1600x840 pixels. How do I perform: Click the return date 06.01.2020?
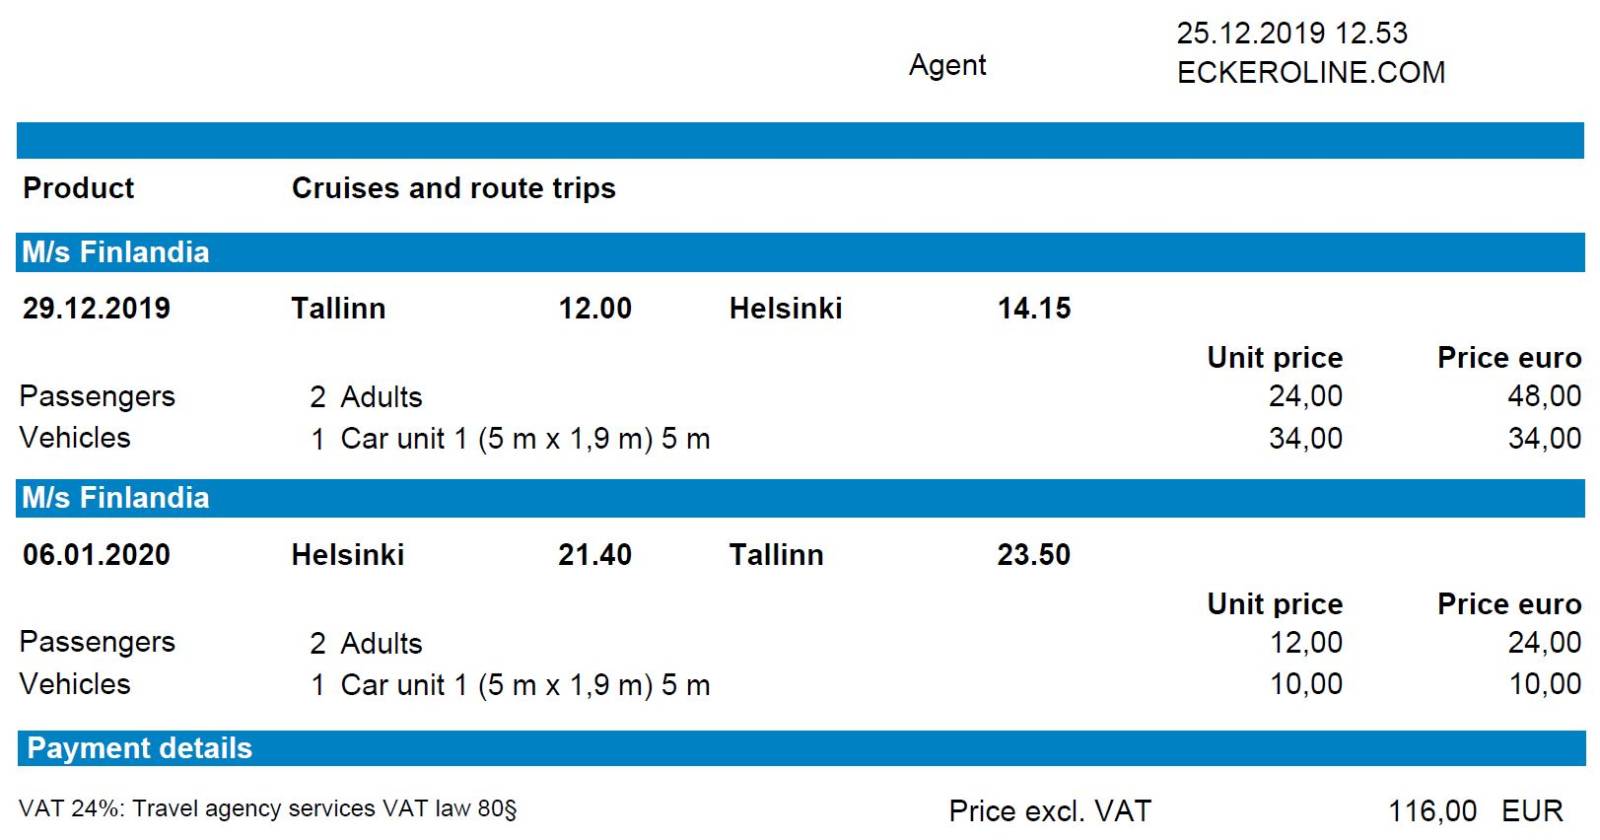(96, 555)
